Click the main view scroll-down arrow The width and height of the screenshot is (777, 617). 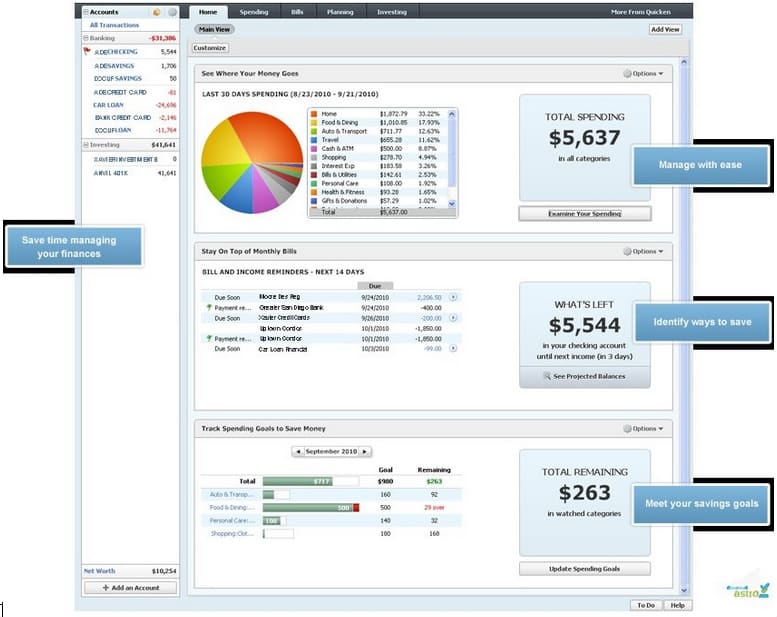[x=684, y=590]
